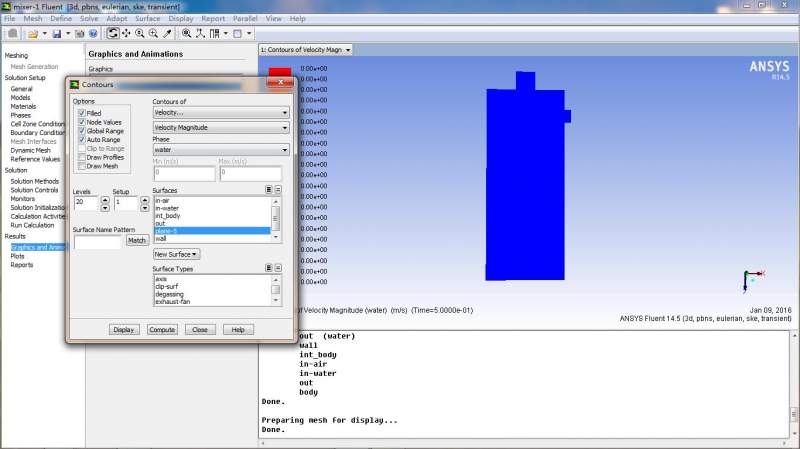800x449 pixels.
Task: Enable the Draw Mesh checkbox
Action: pyautogui.click(x=82, y=166)
